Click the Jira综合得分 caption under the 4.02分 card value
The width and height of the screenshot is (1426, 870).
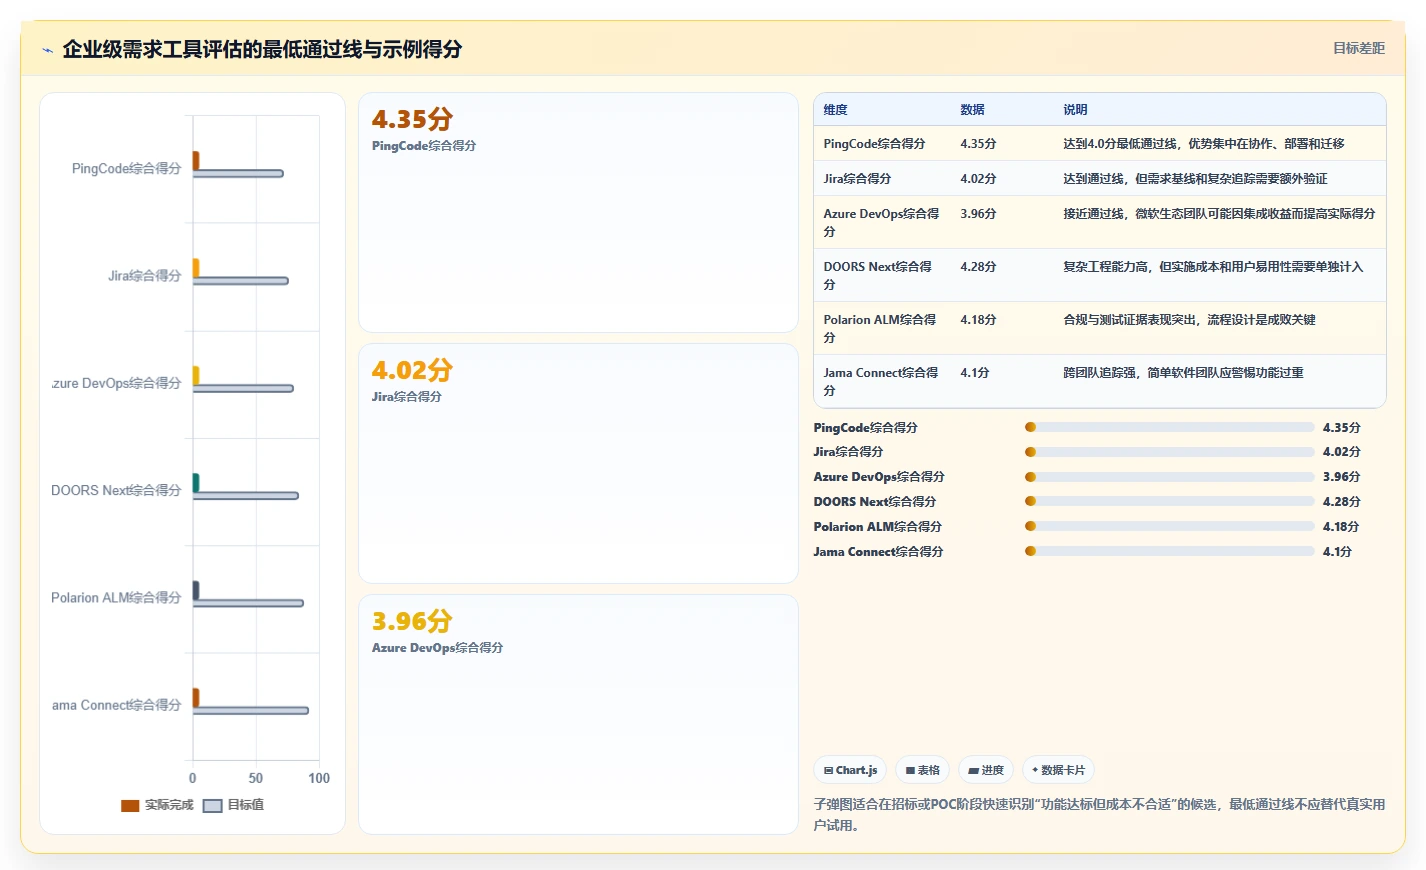407,397
